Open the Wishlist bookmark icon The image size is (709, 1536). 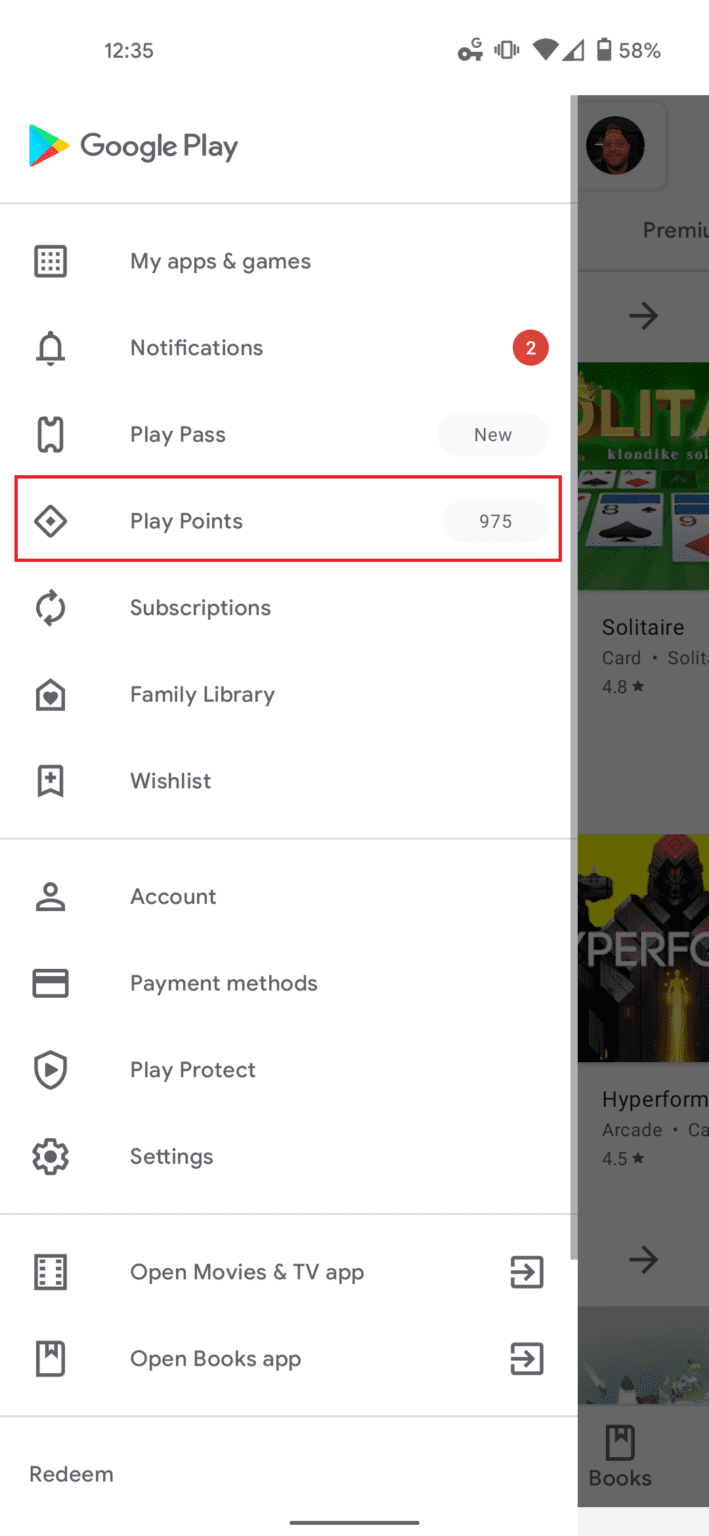pyautogui.click(x=50, y=781)
